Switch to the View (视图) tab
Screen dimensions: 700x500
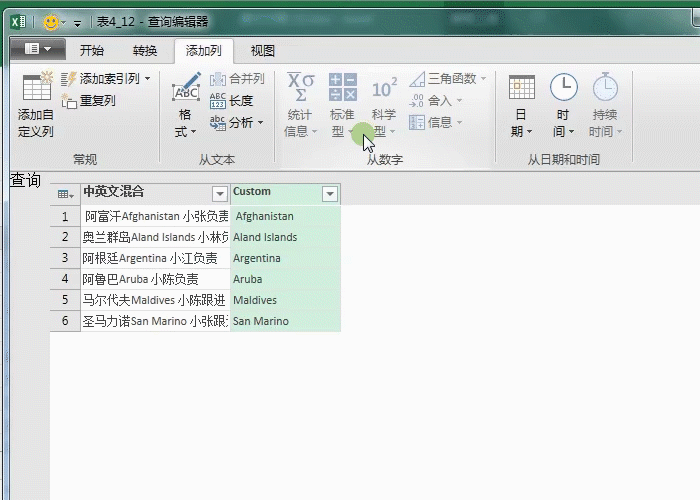tap(262, 51)
